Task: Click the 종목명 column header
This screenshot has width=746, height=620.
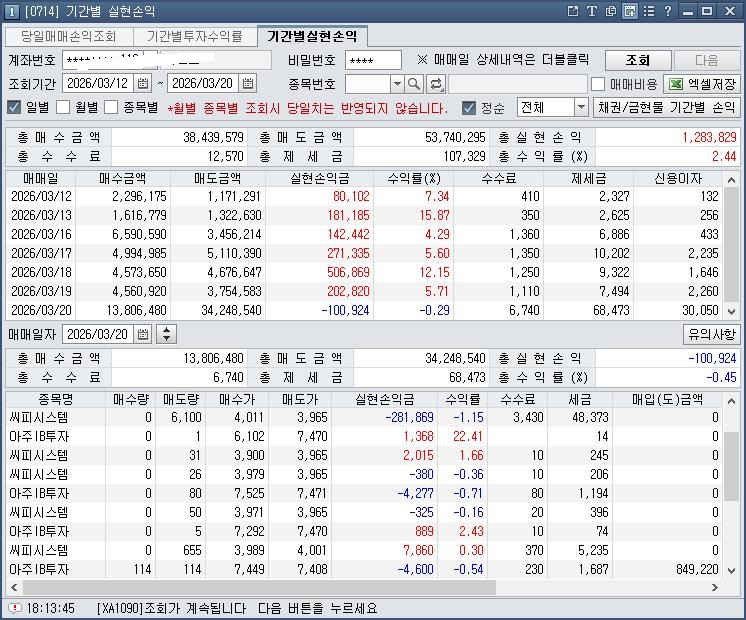Action: click(56, 399)
